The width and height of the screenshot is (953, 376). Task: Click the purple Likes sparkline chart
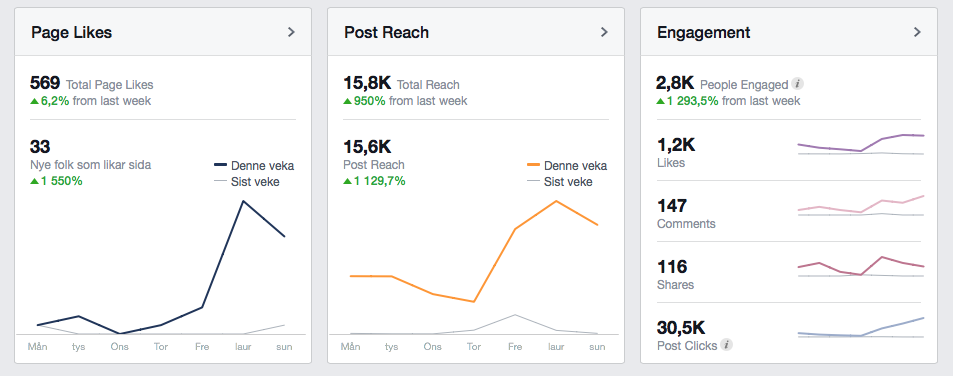(x=861, y=144)
